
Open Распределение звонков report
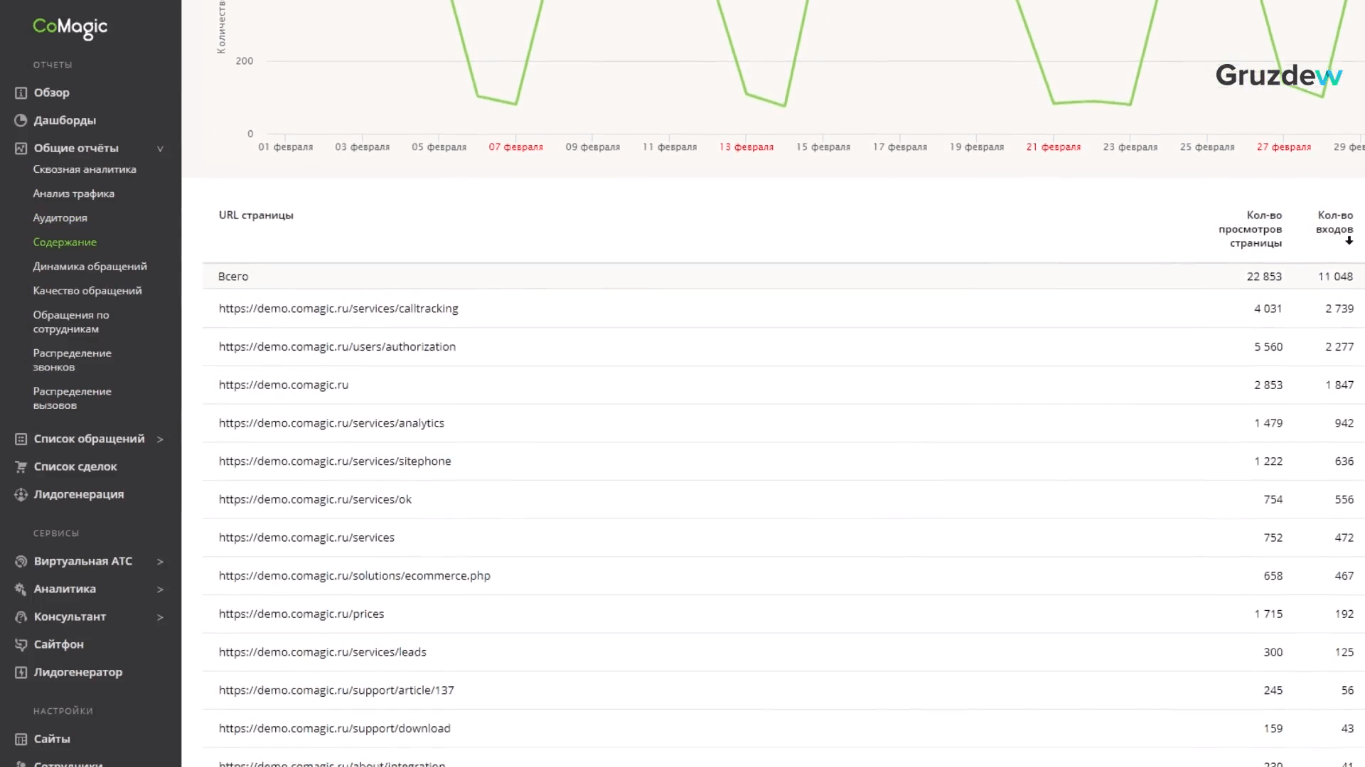coord(72,360)
